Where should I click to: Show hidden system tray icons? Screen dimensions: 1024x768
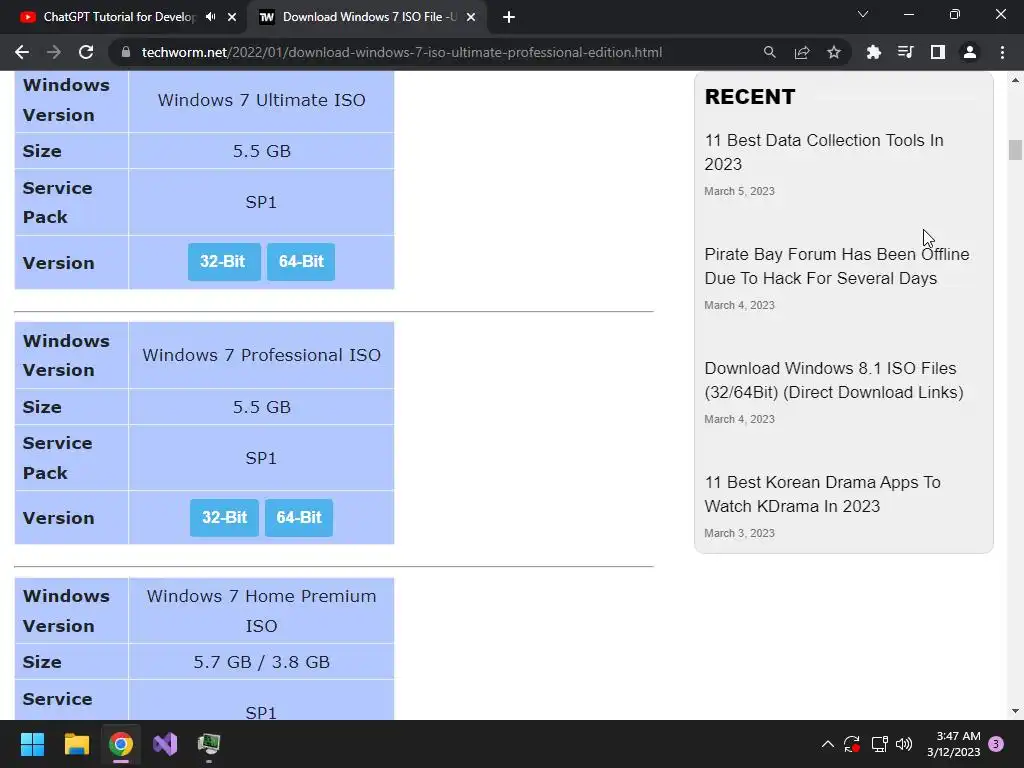(827, 744)
